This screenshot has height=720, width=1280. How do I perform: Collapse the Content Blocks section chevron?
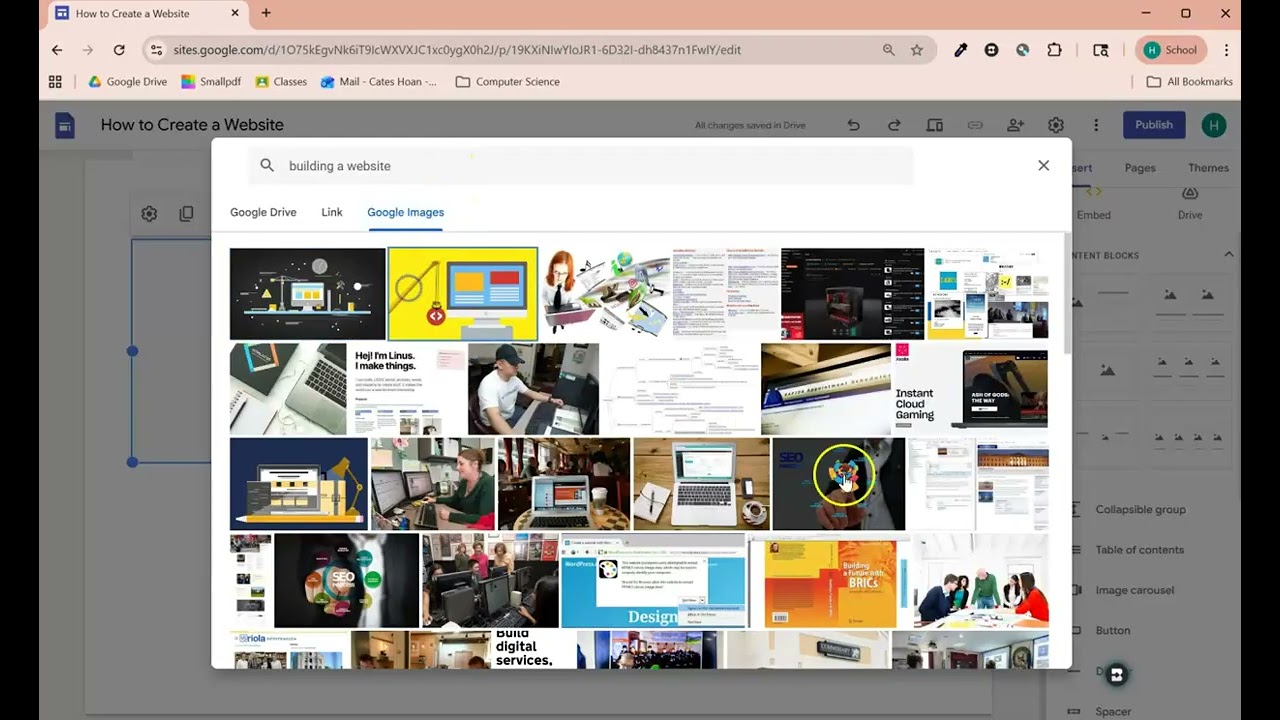tap(1228, 255)
